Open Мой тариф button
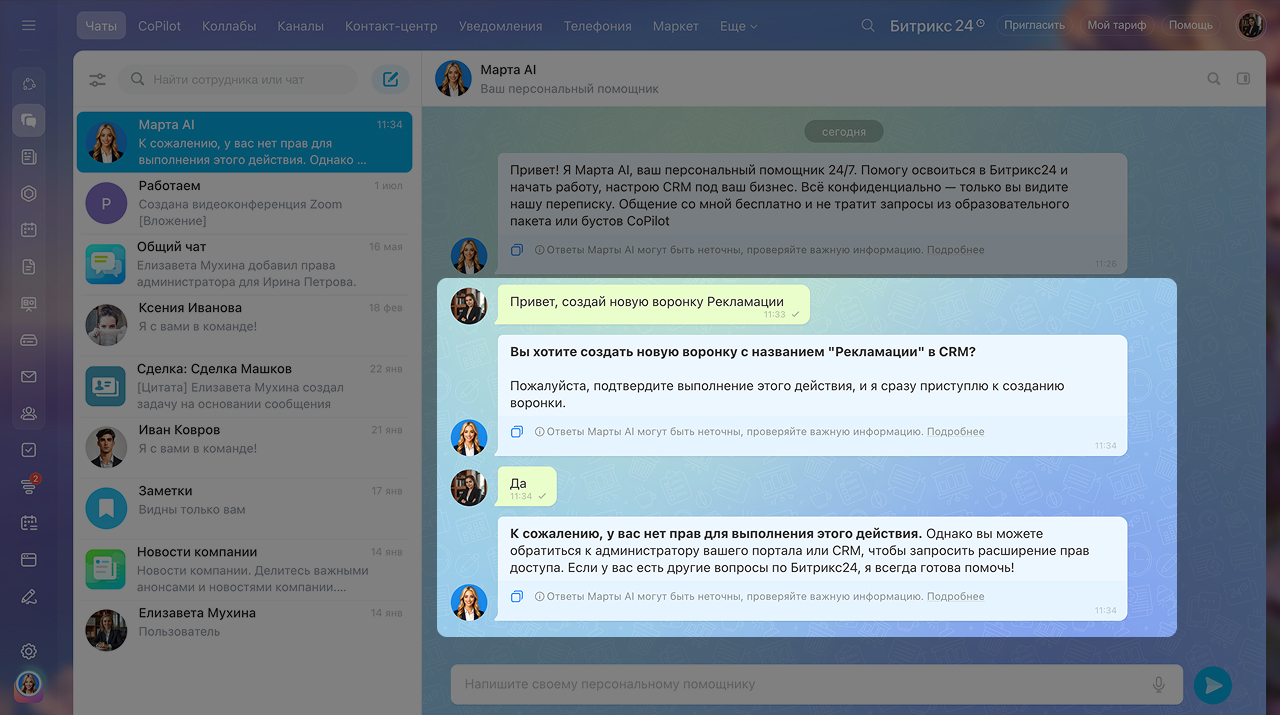The image size is (1280, 715). point(1116,25)
